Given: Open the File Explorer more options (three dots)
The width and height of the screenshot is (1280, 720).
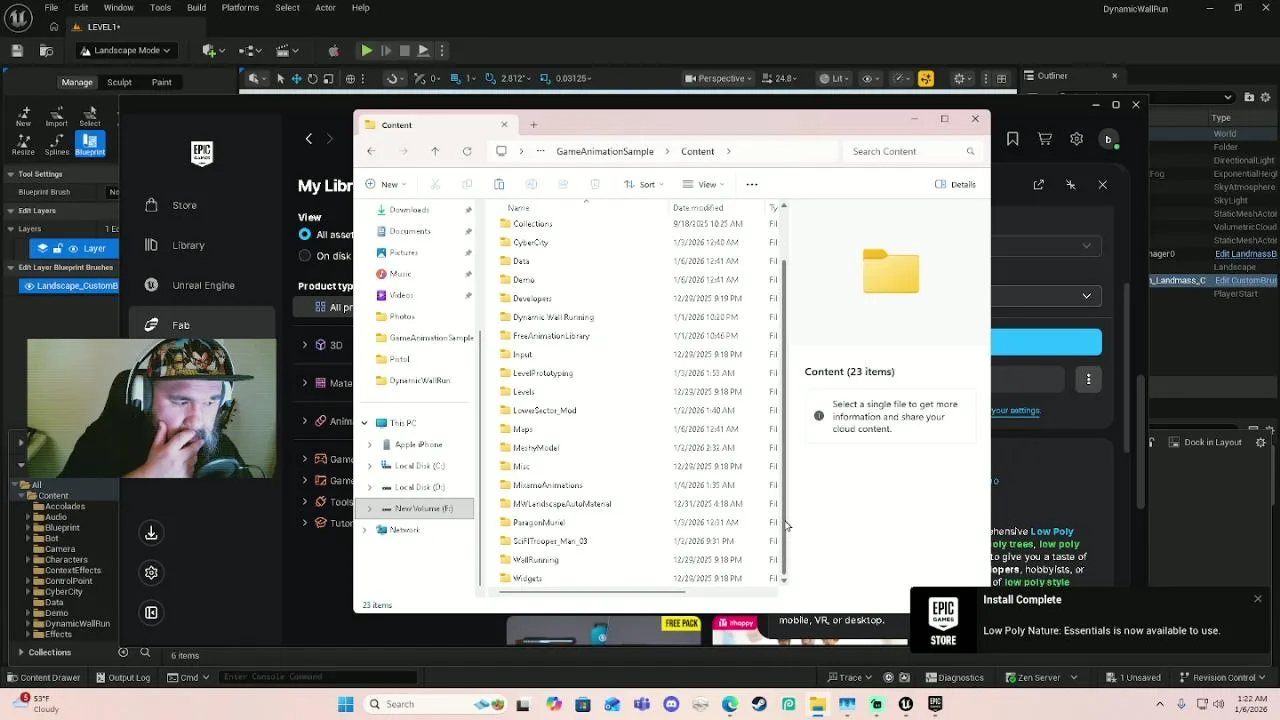Looking at the screenshot, I should (752, 184).
